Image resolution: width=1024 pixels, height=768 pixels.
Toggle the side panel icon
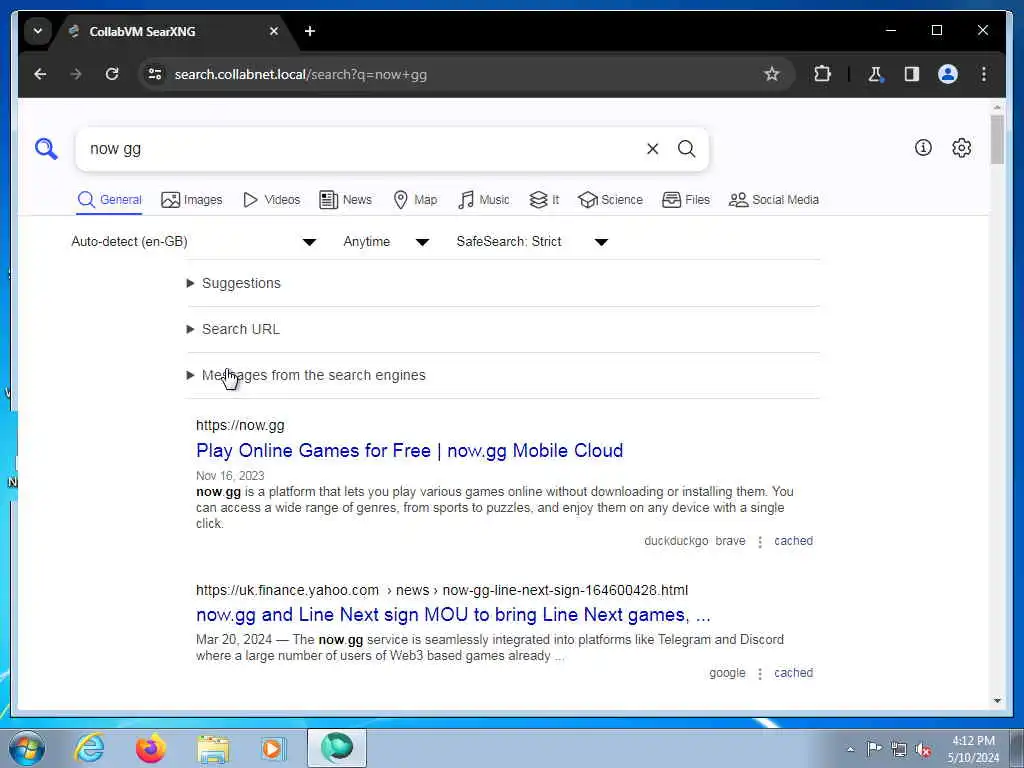(x=912, y=74)
